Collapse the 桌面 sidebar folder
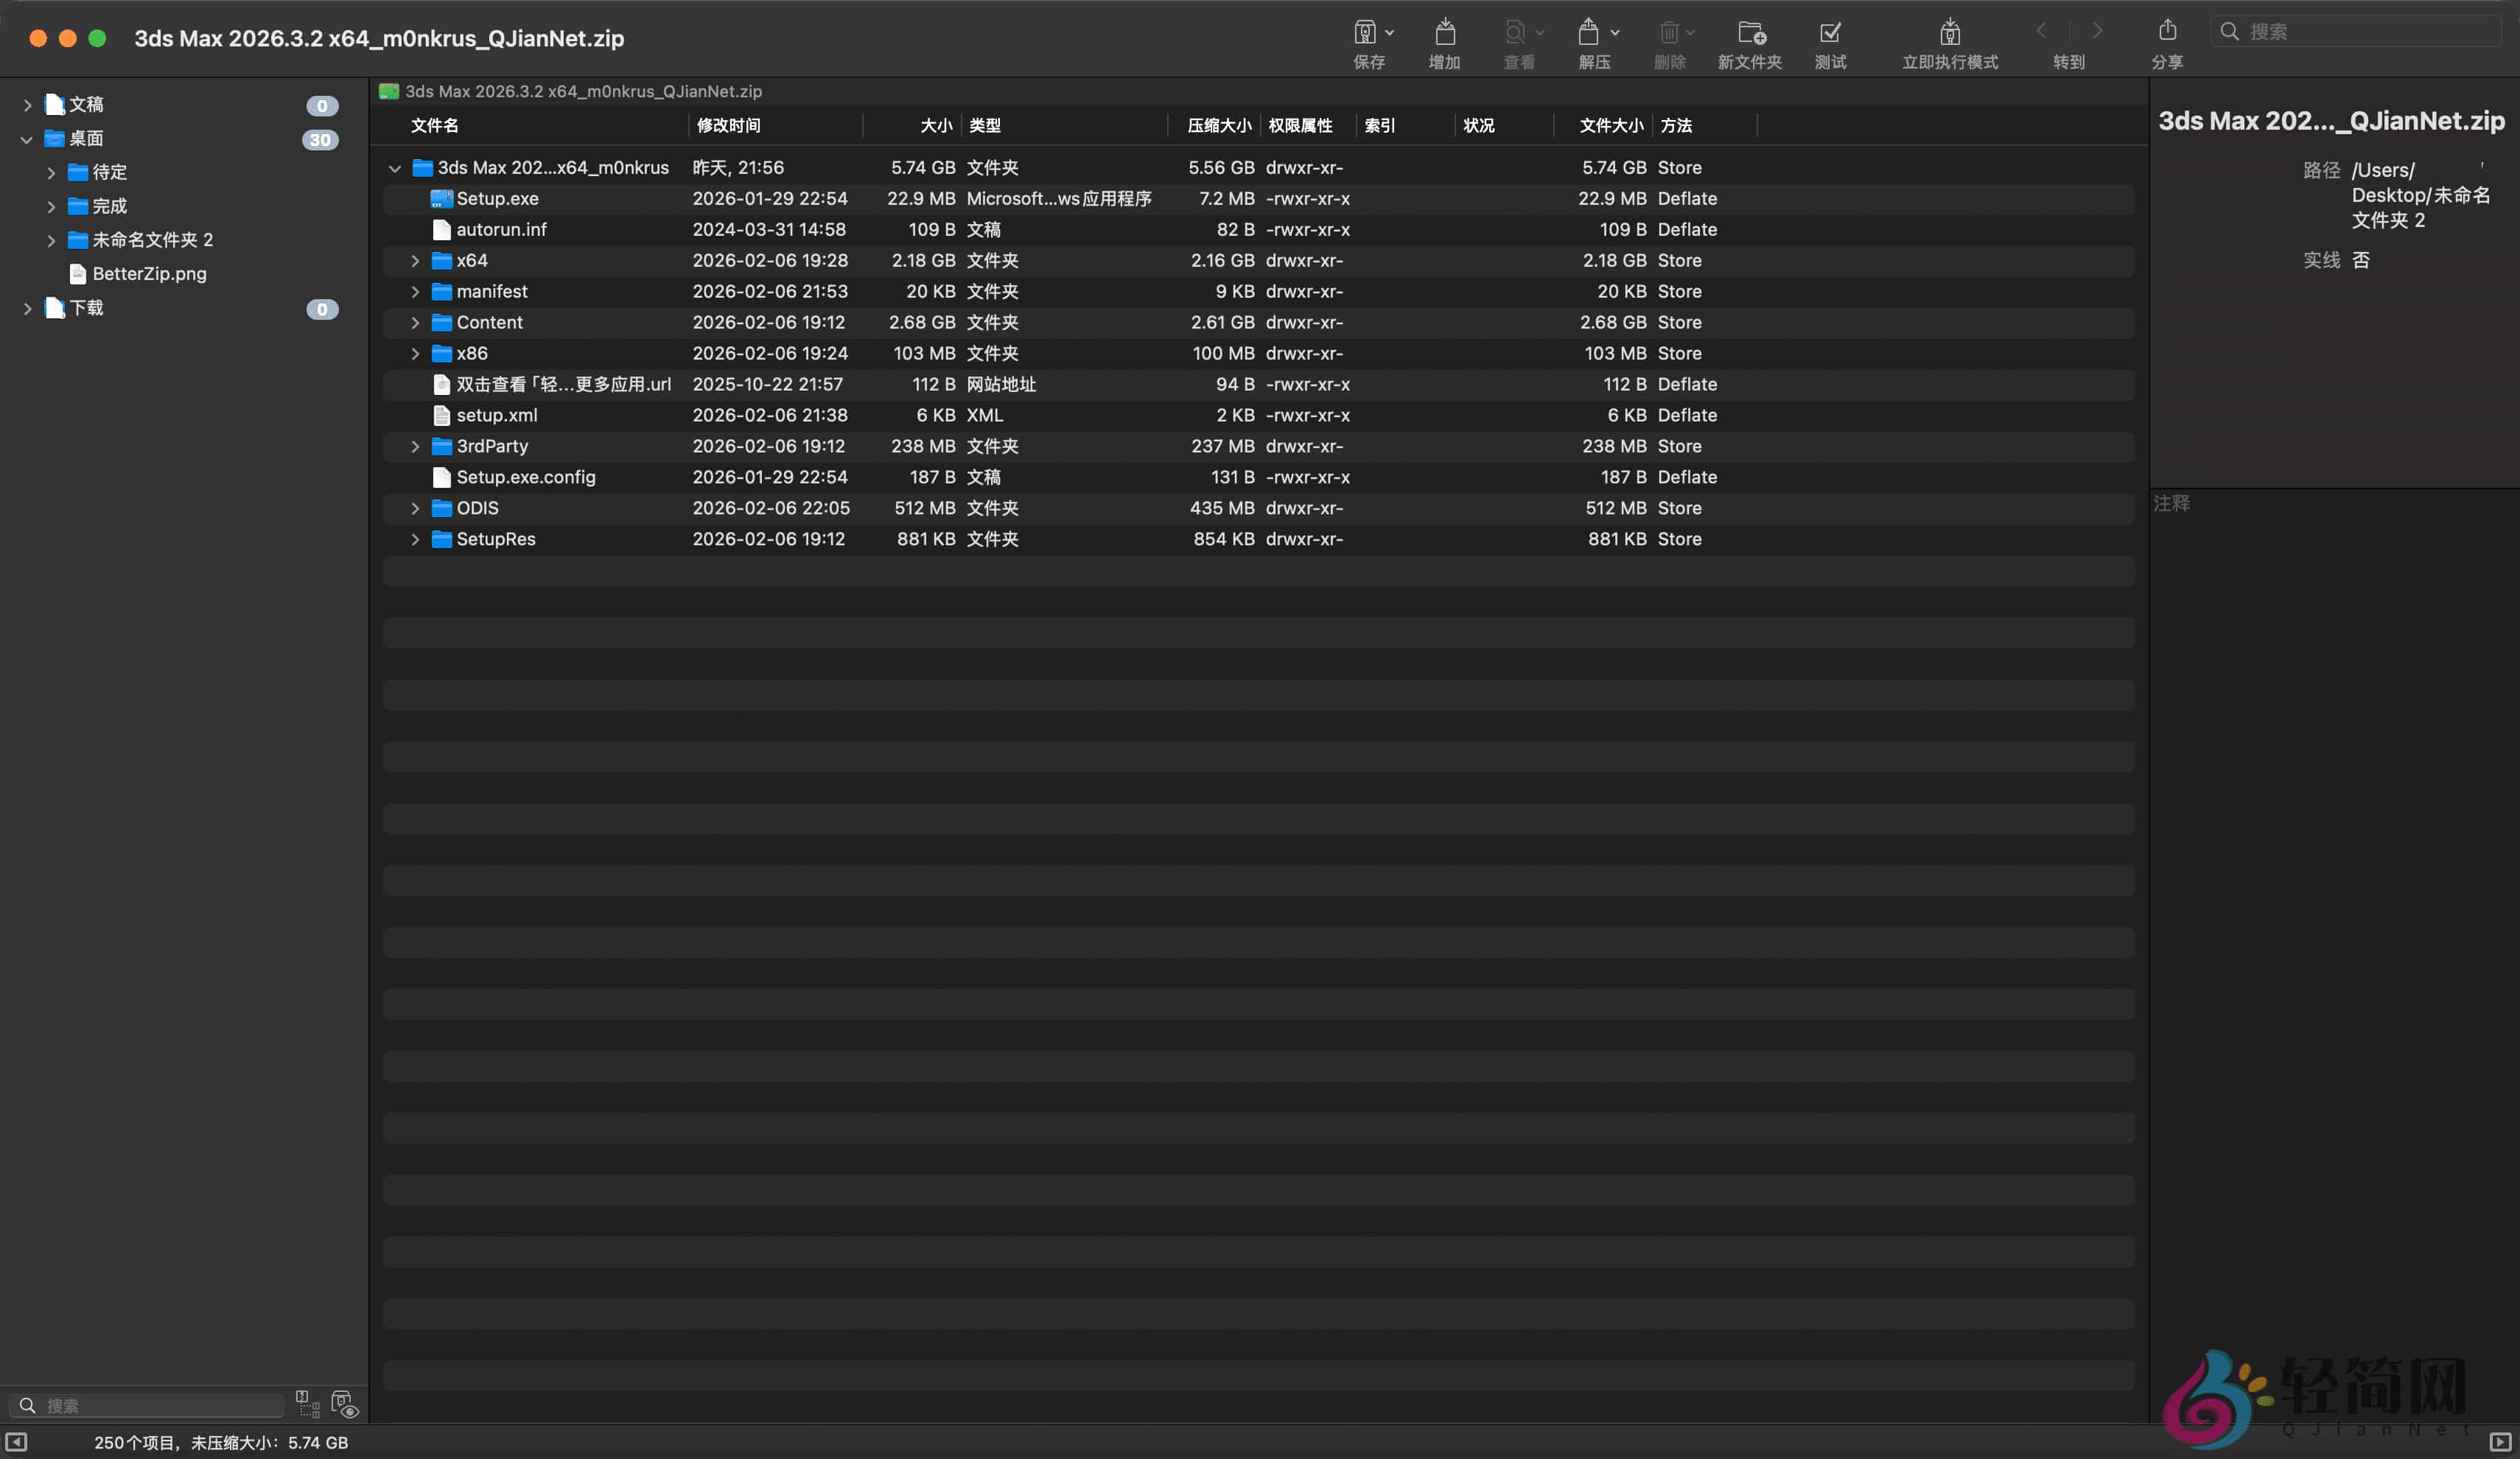The image size is (2520, 1459). (x=27, y=139)
